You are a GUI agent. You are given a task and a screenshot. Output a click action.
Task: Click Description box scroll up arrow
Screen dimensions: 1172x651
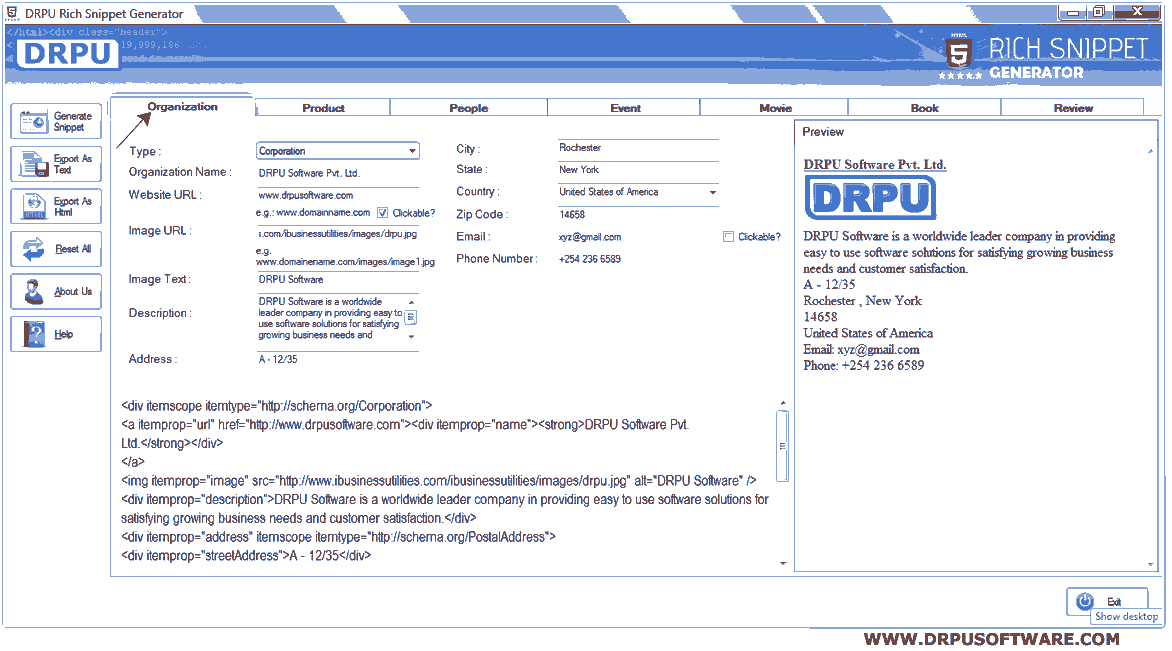[x=411, y=302]
